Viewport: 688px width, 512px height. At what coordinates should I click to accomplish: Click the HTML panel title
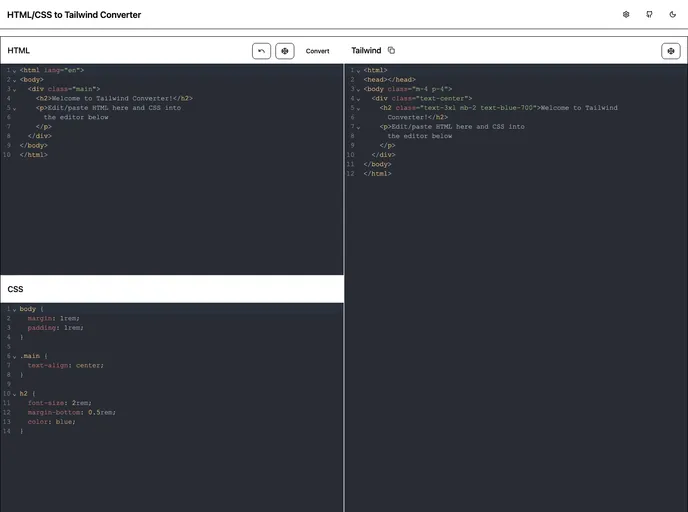tap(18, 50)
